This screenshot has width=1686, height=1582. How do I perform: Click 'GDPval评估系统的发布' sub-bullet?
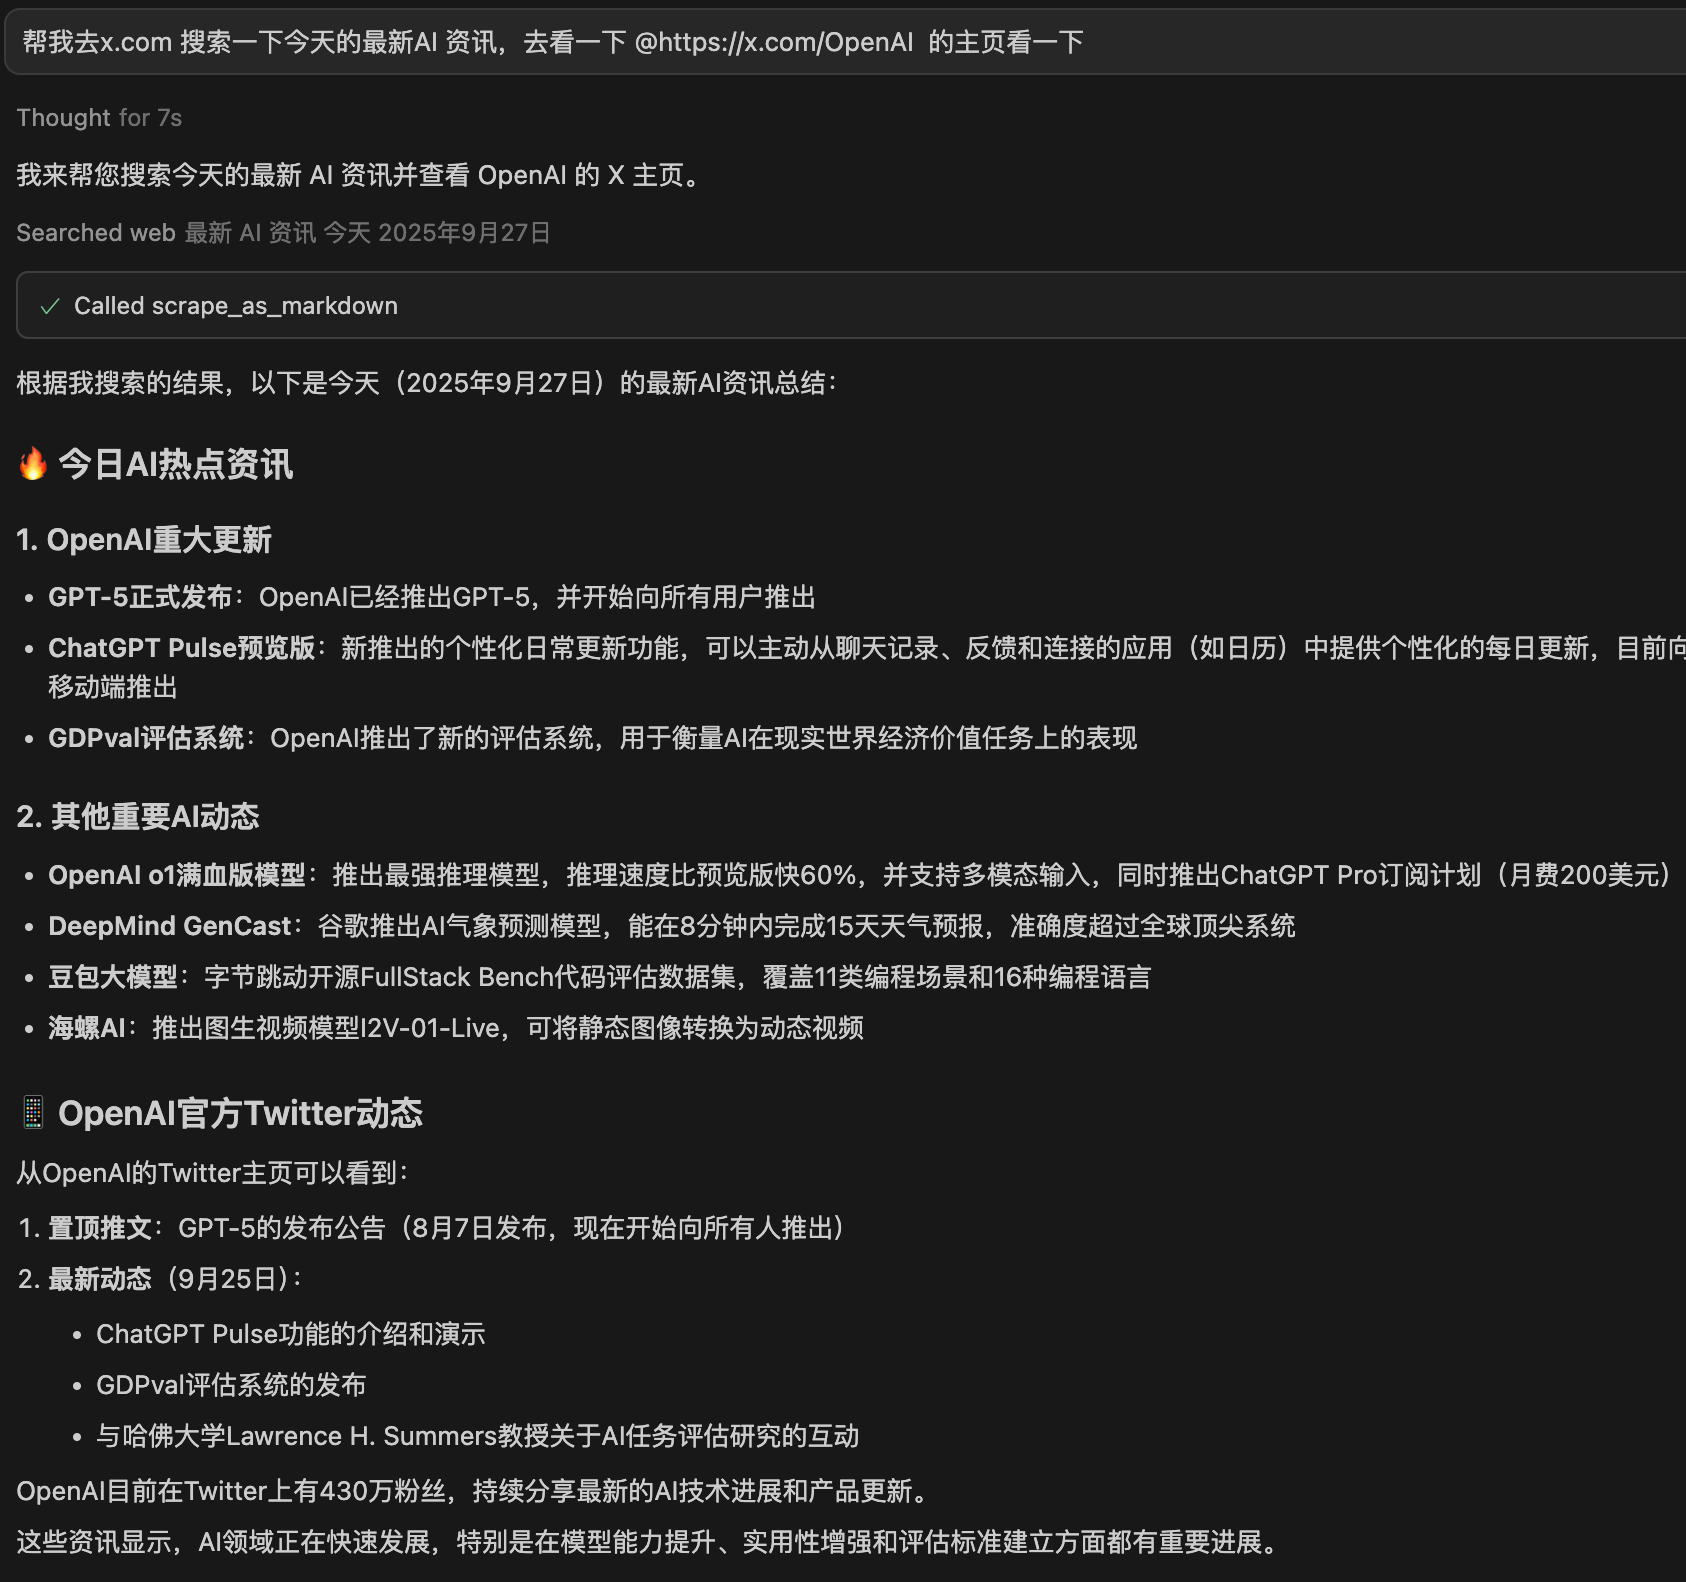(231, 1385)
